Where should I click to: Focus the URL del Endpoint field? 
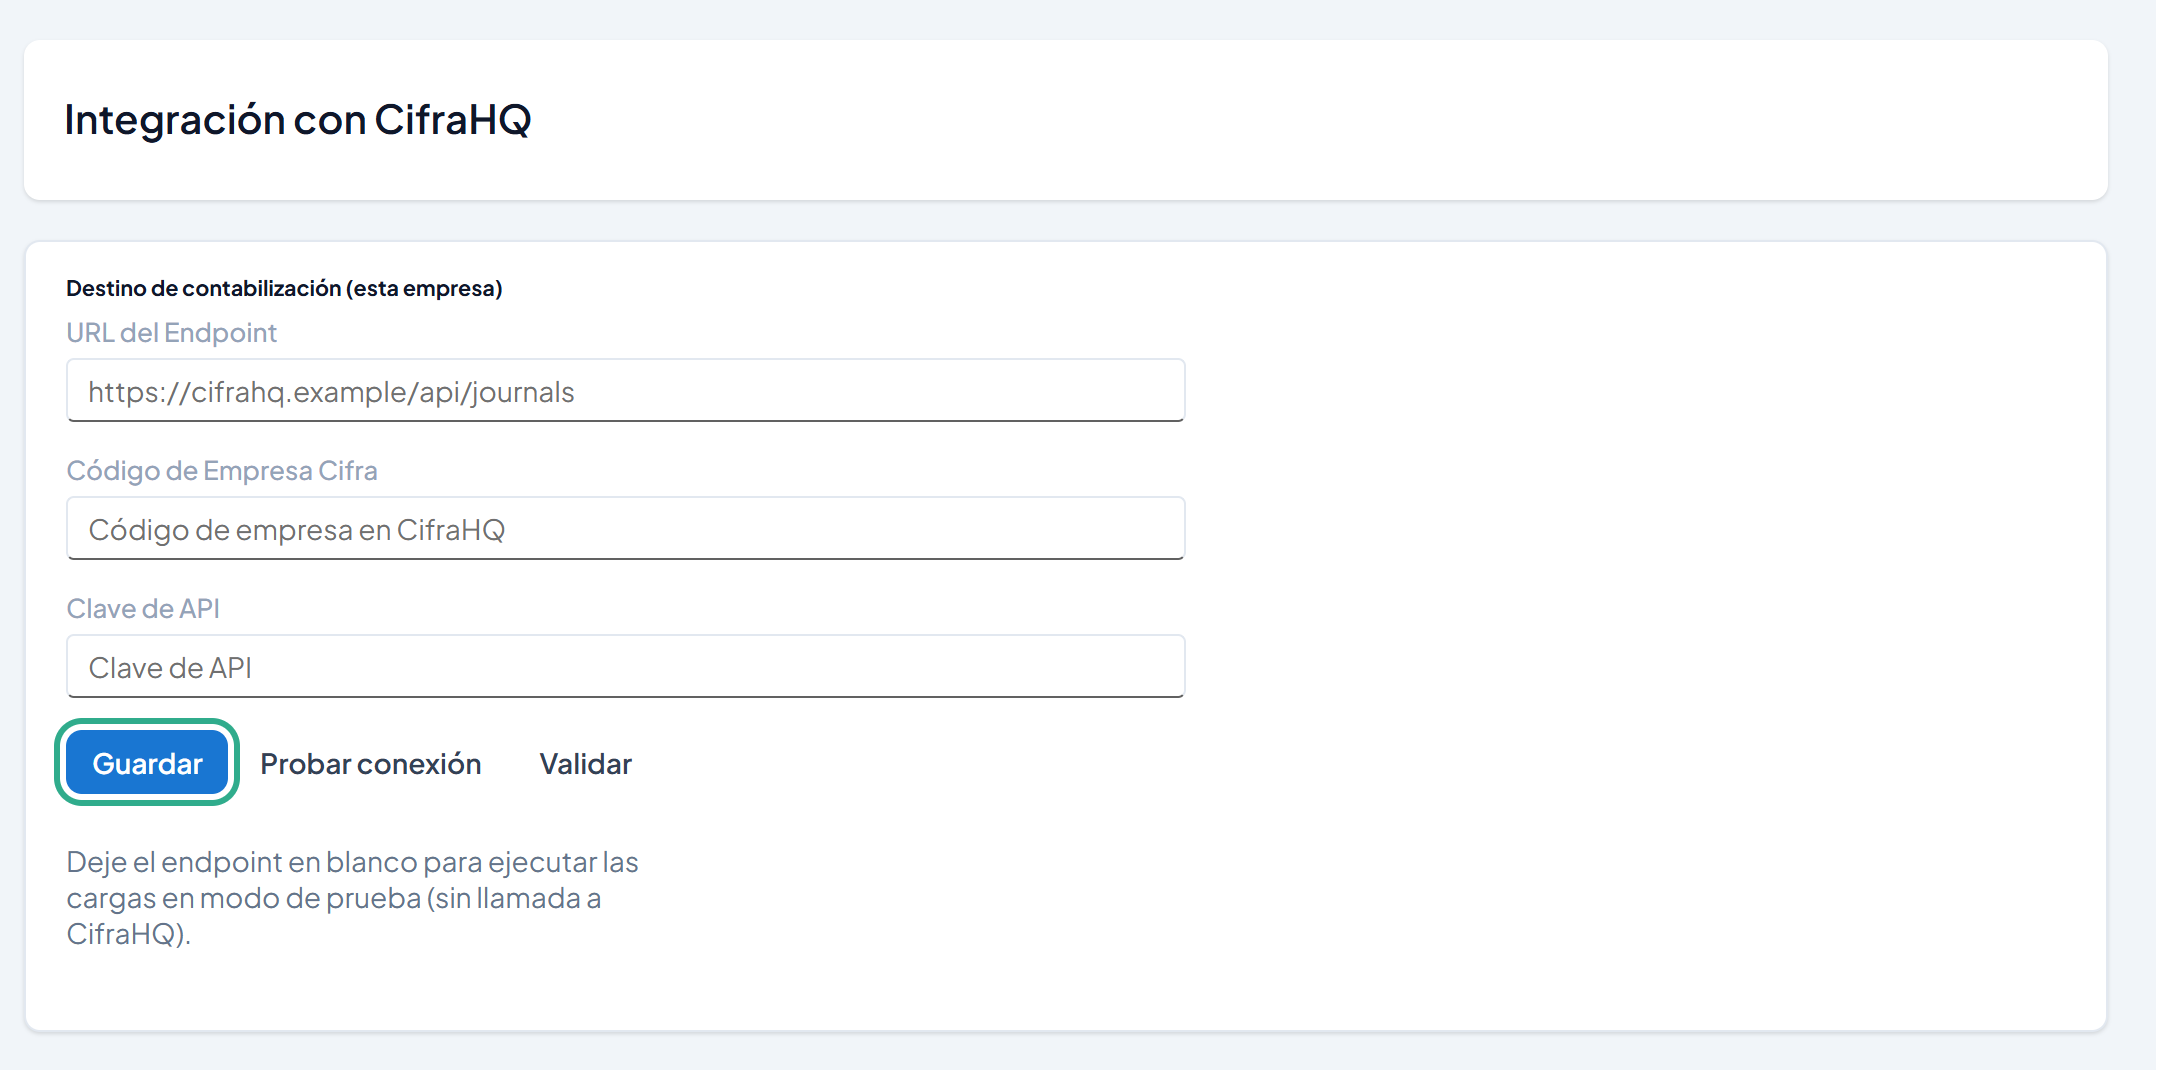click(x=626, y=391)
